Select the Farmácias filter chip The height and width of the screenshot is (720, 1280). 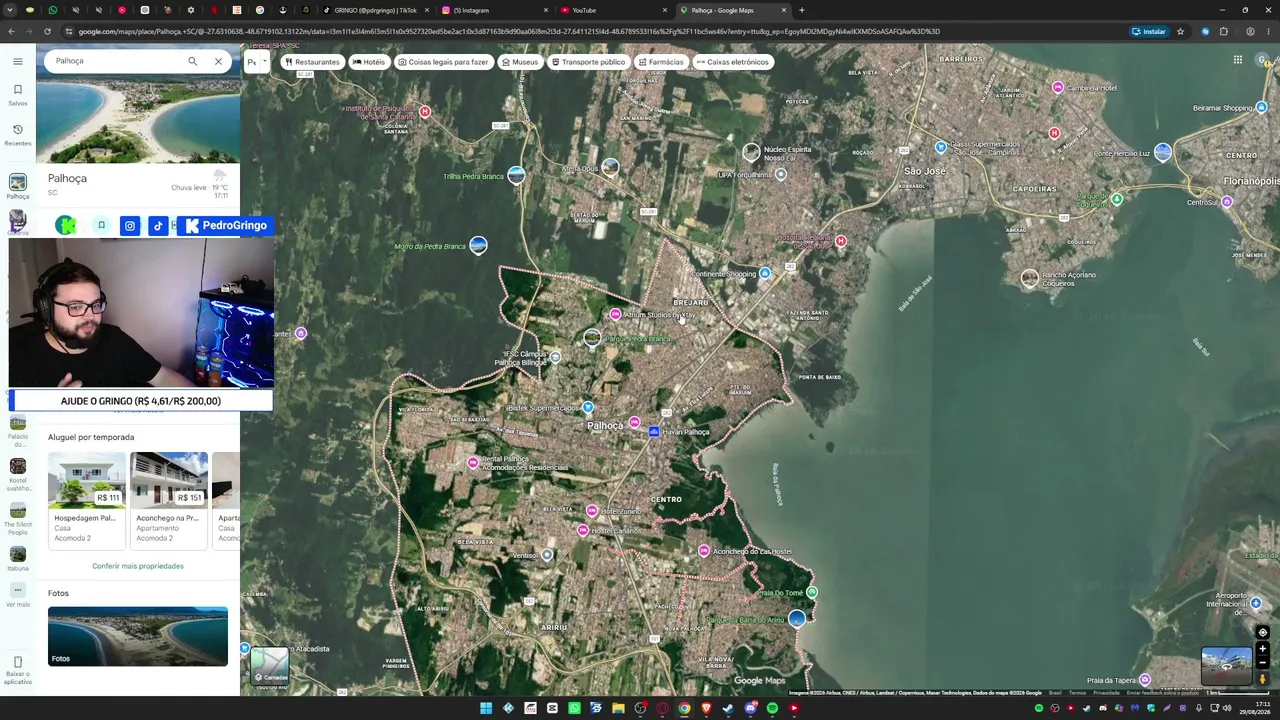click(x=661, y=62)
